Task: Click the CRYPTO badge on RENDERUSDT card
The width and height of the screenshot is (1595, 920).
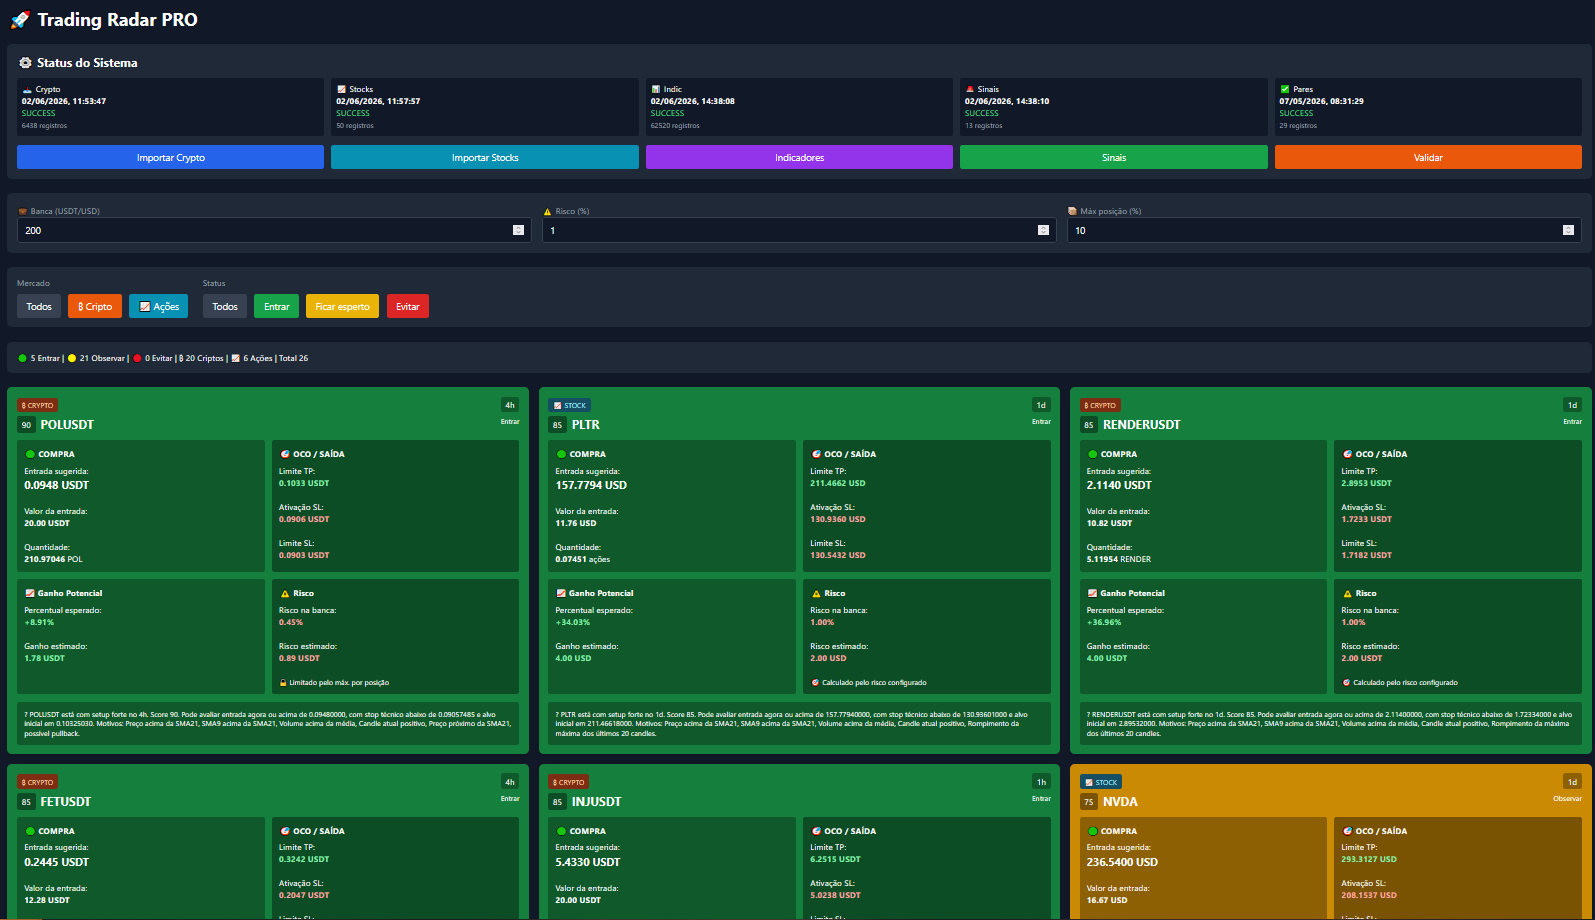Action: pyautogui.click(x=1100, y=405)
